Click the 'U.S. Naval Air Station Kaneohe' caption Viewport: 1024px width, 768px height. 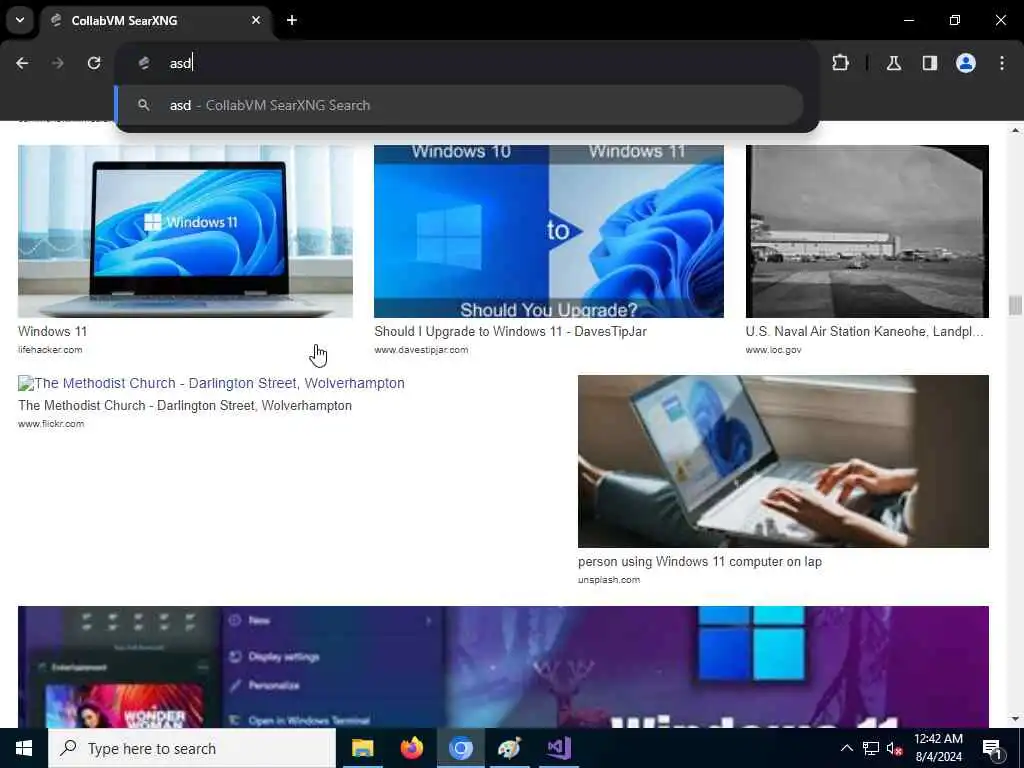point(865,332)
